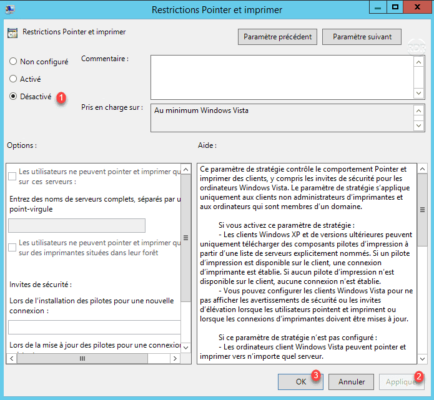Click Options panel scroll left arrow
Image resolution: width=434 pixels, height=400 pixels.
[x=12, y=359]
